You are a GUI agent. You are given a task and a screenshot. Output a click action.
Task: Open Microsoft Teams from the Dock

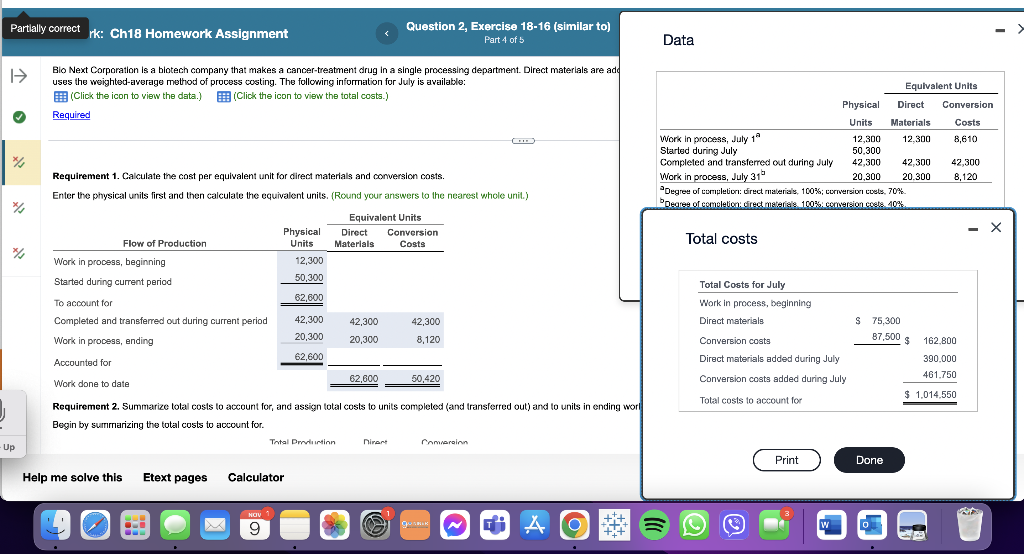click(x=494, y=525)
